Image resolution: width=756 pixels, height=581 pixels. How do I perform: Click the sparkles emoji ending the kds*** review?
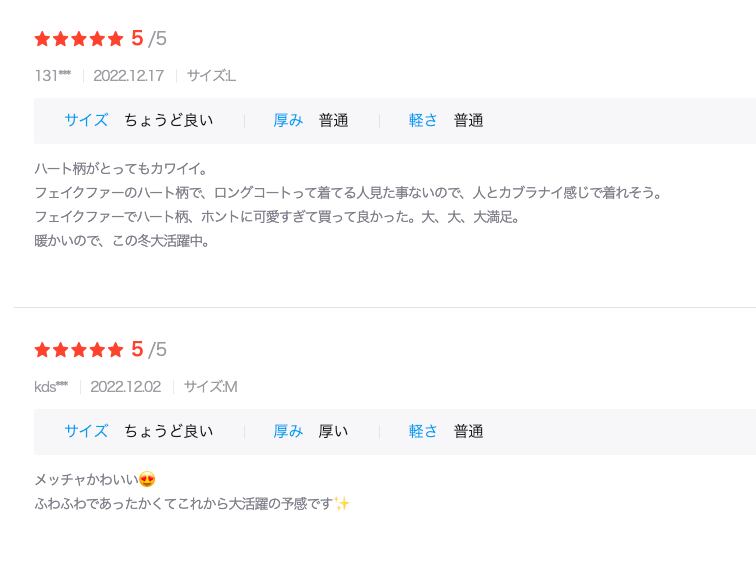pyautogui.click(x=342, y=504)
